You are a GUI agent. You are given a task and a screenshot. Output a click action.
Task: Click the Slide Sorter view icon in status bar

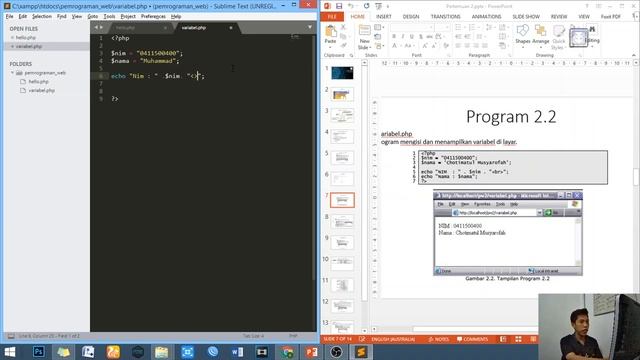click(x=518, y=339)
